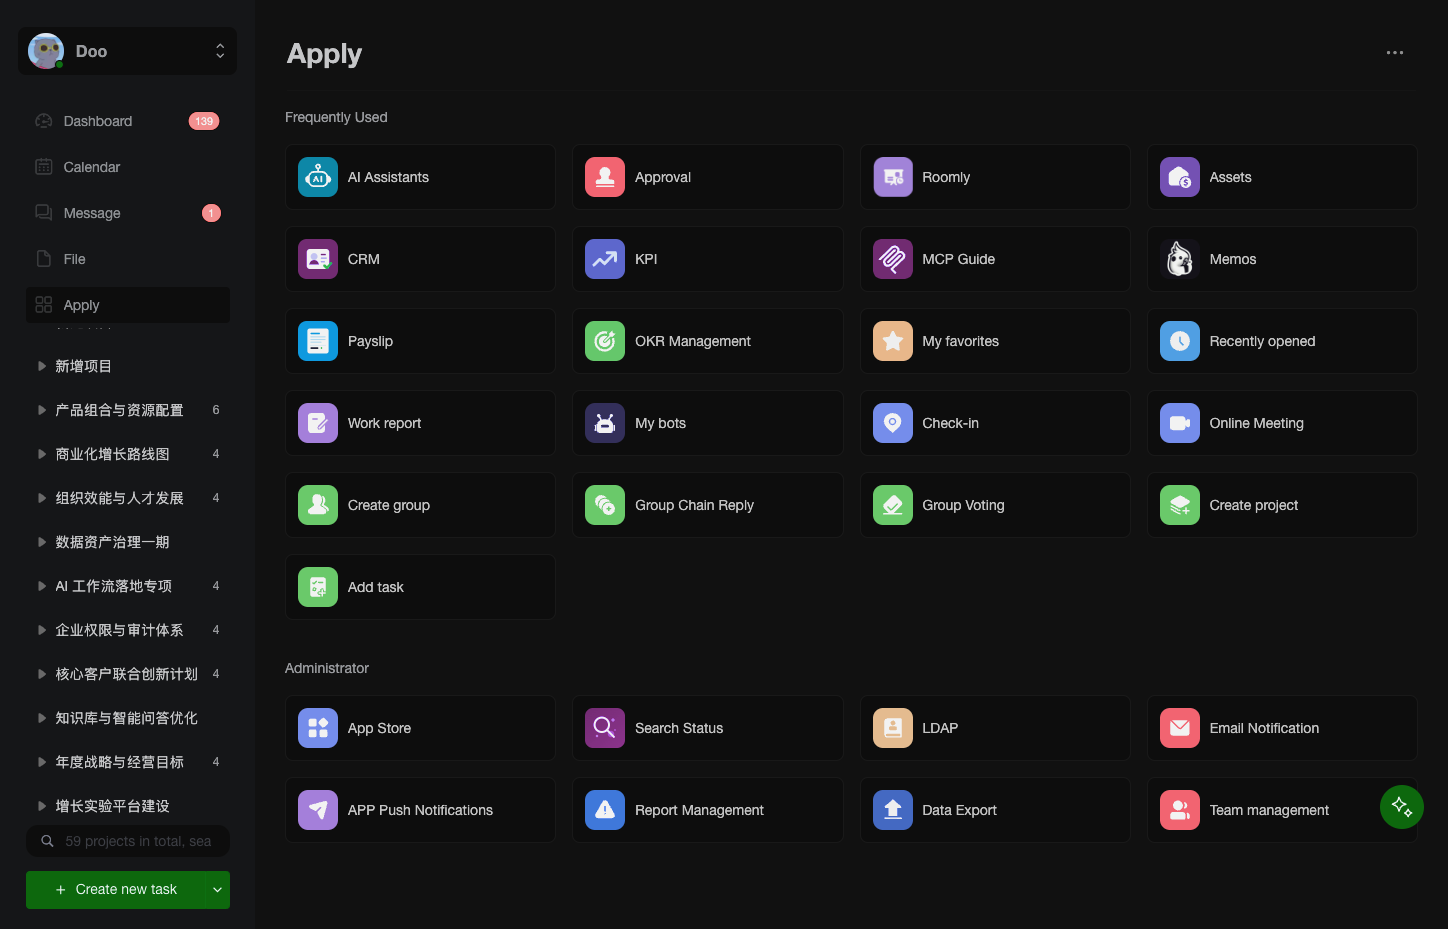Go to Dashboard in the sidebar
The height and width of the screenshot is (929, 1448).
128,121
